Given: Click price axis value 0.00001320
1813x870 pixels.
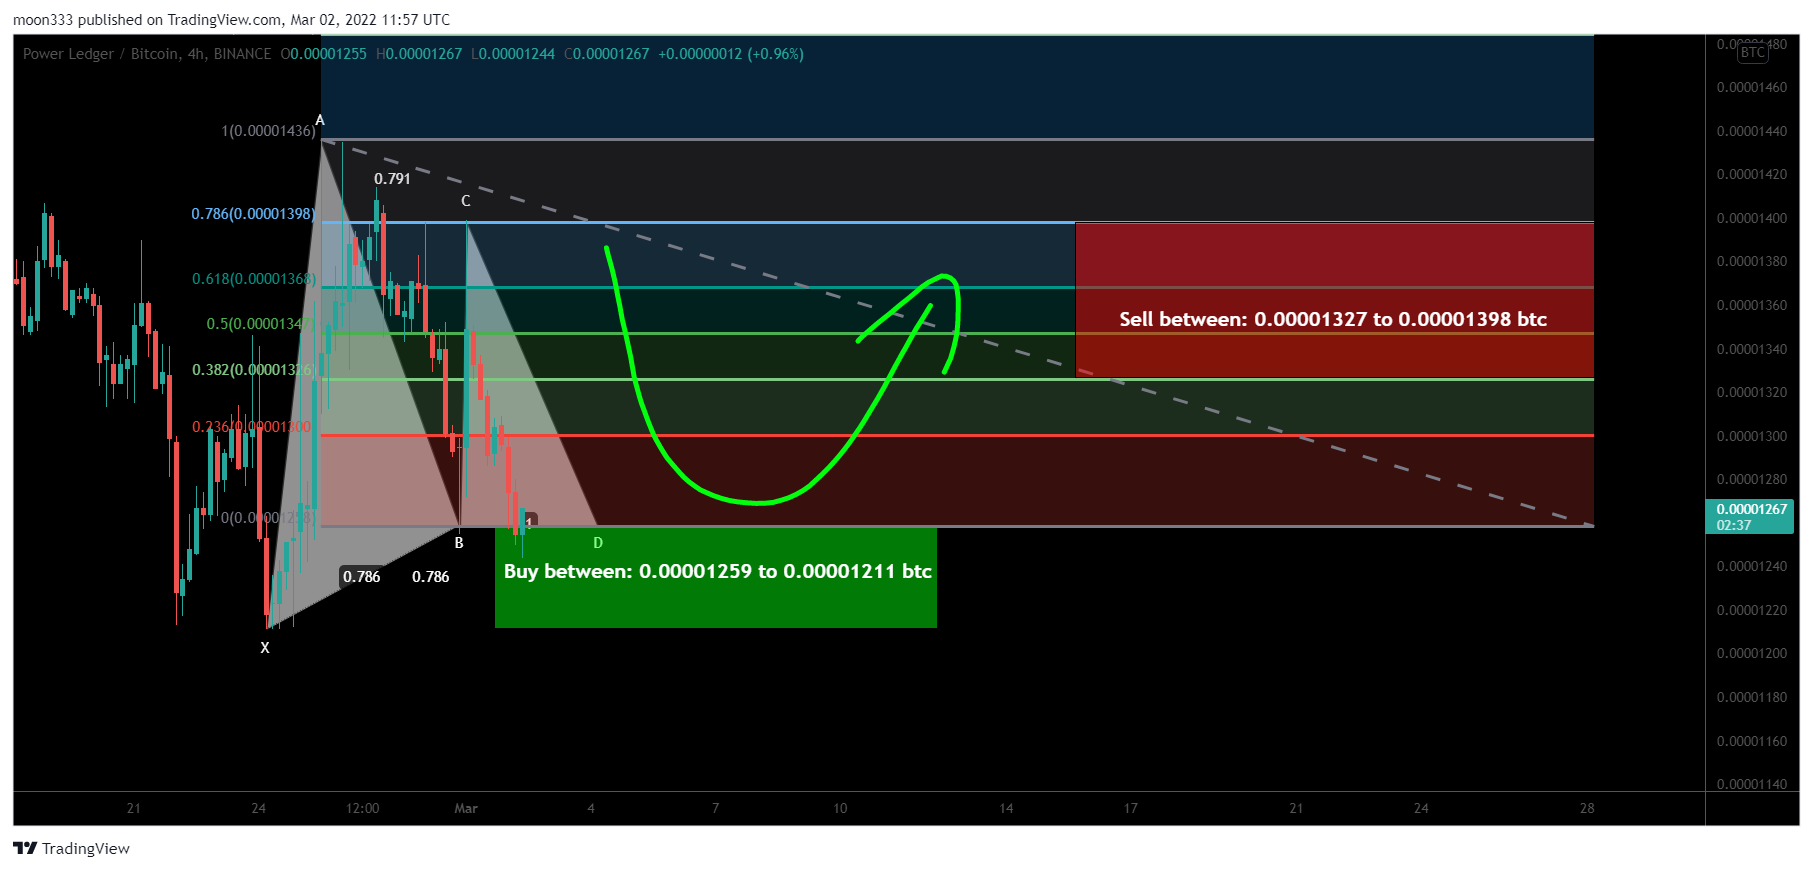Looking at the screenshot, I should click(x=1752, y=393).
